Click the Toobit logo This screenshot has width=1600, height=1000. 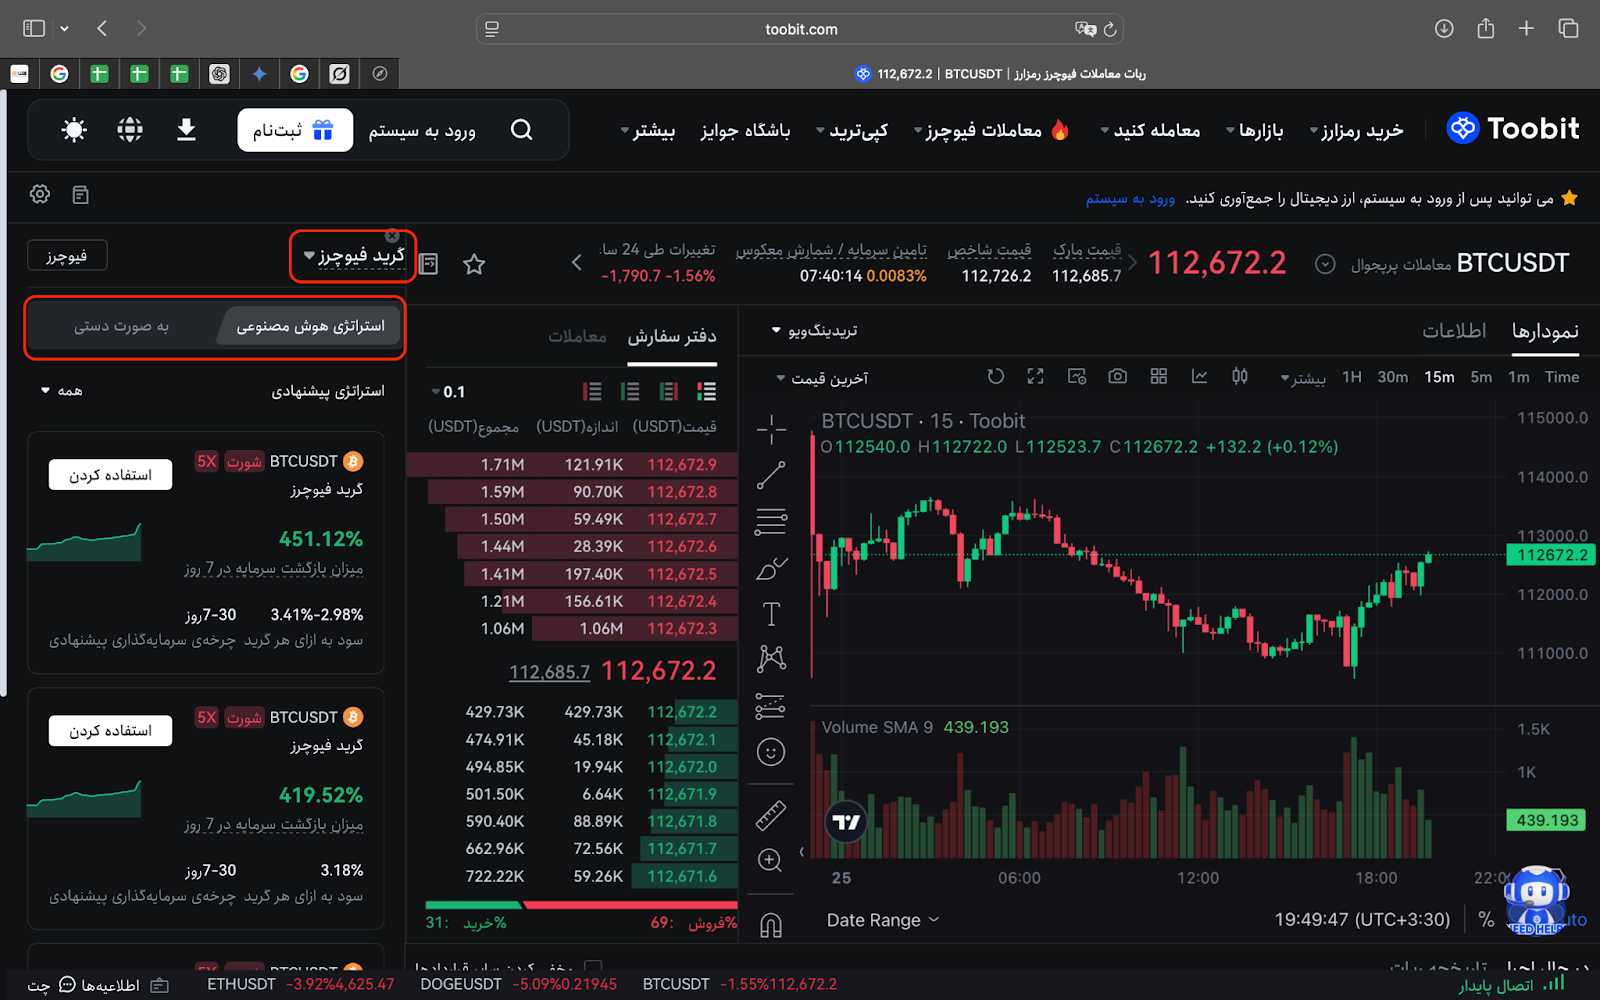tap(1513, 129)
